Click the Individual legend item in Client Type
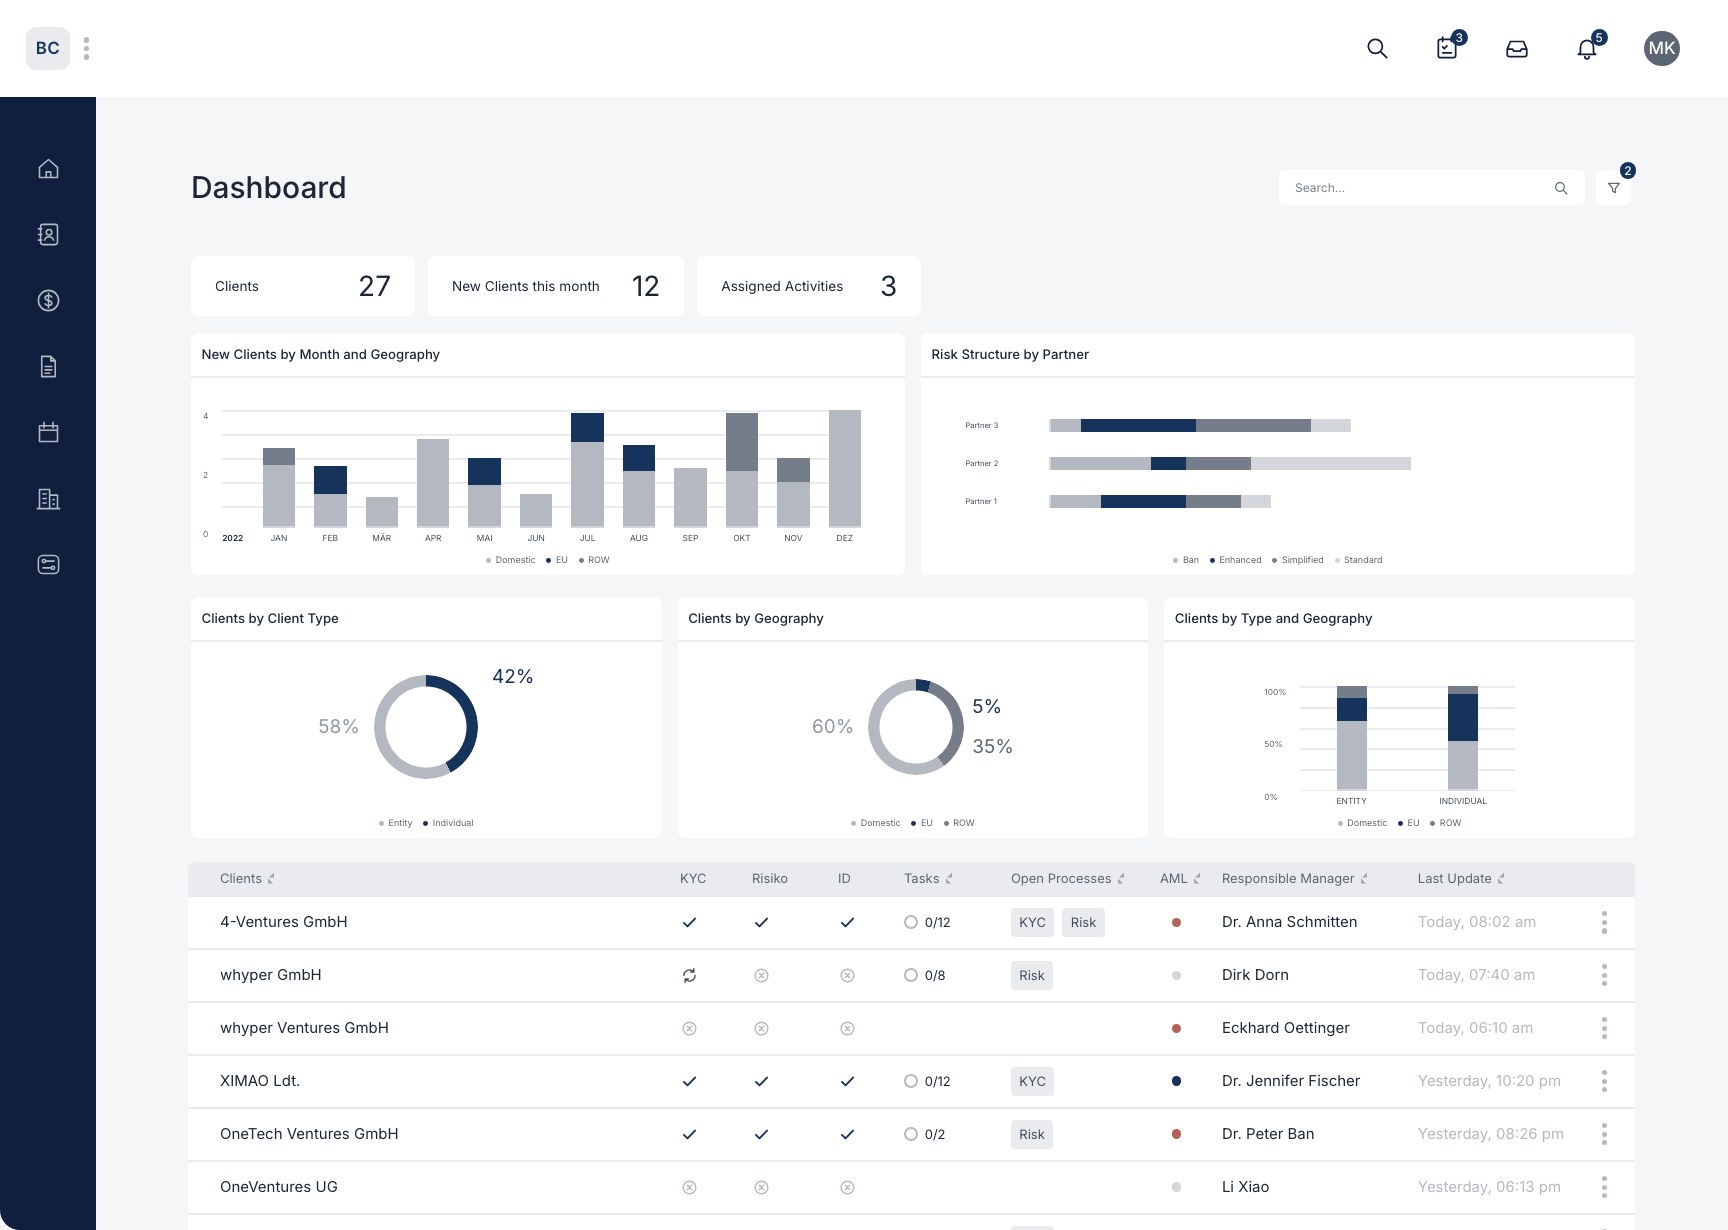 (448, 823)
